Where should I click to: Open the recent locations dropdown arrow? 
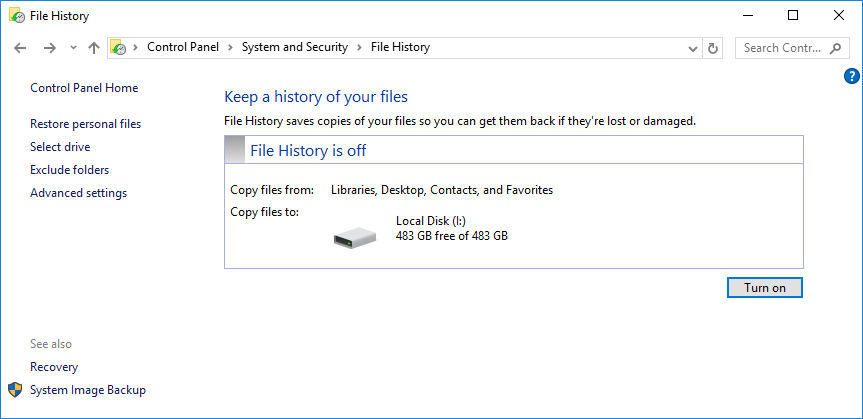pyautogui.click(x=73, y=48)
